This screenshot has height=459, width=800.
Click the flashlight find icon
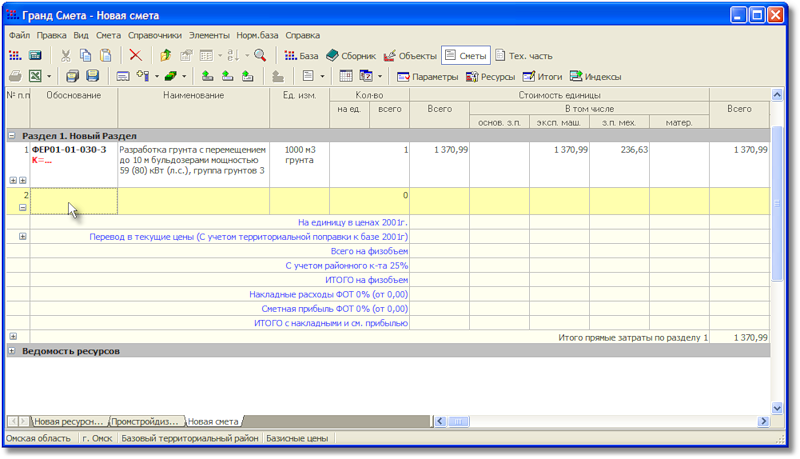(143, 76)
